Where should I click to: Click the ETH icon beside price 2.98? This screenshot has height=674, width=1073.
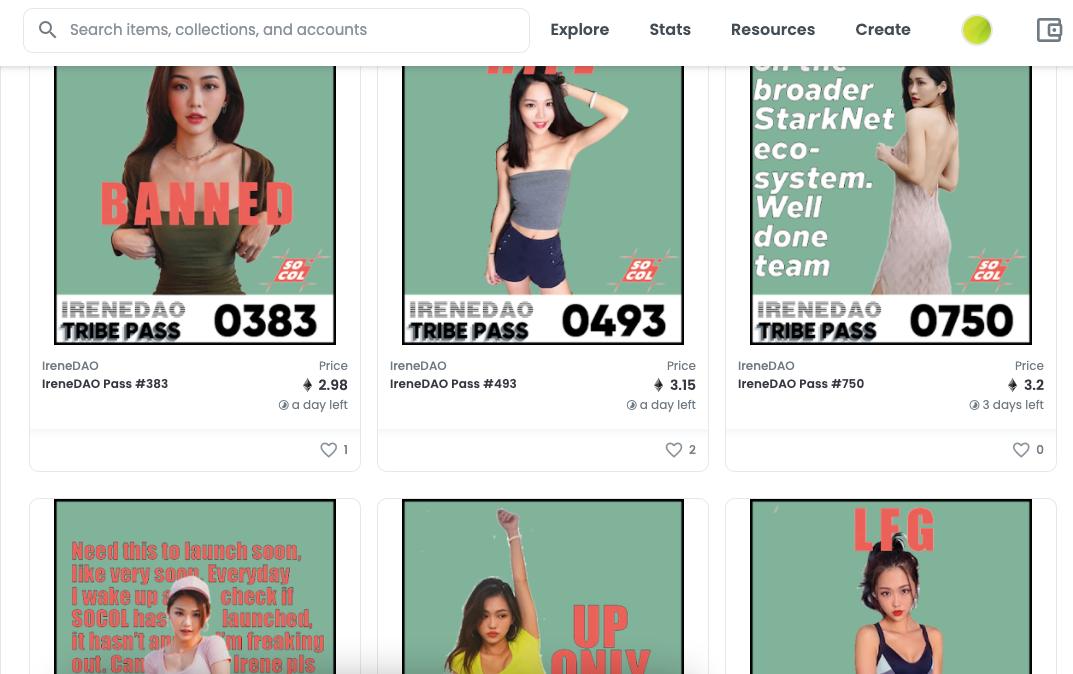click(x=307, y=385)
